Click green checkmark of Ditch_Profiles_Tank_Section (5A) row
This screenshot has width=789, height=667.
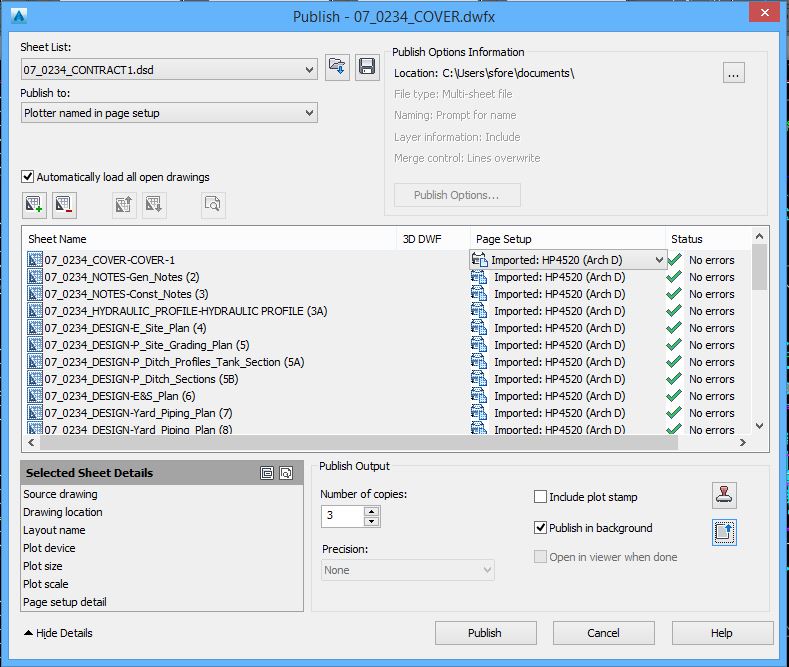pyautogui.click(x=674, y=362)
